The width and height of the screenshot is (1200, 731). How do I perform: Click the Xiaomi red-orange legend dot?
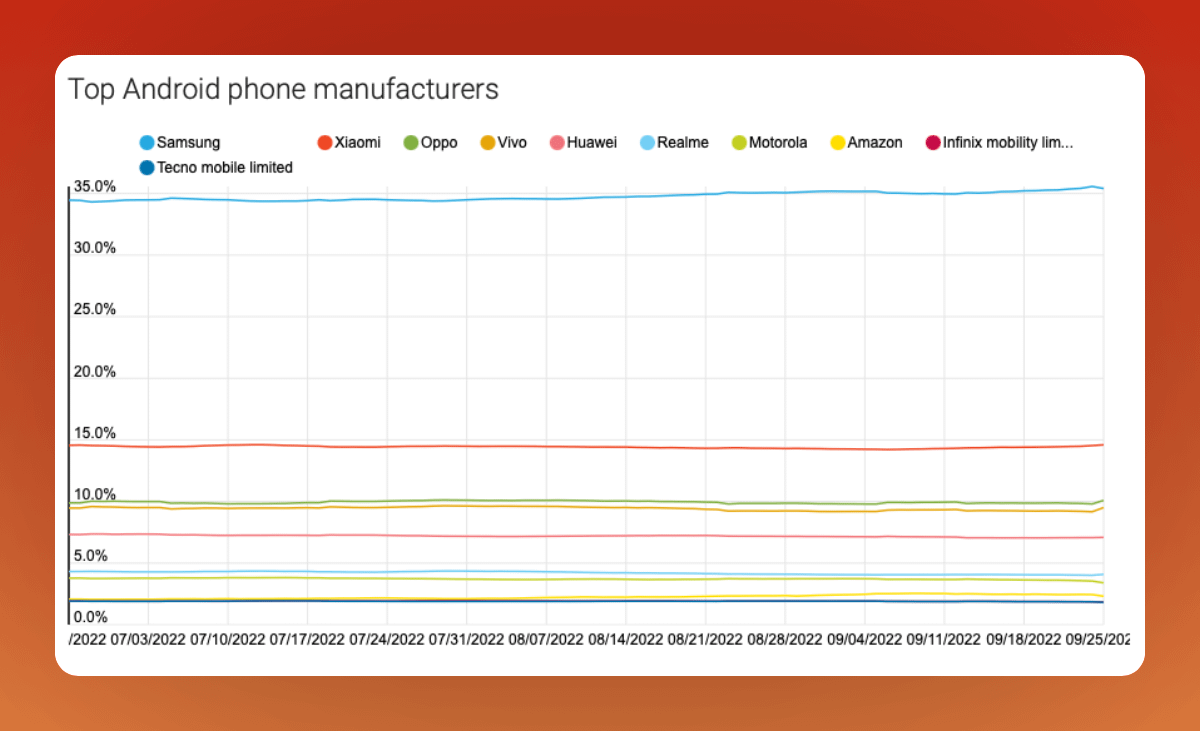click(x=323, y=143)
